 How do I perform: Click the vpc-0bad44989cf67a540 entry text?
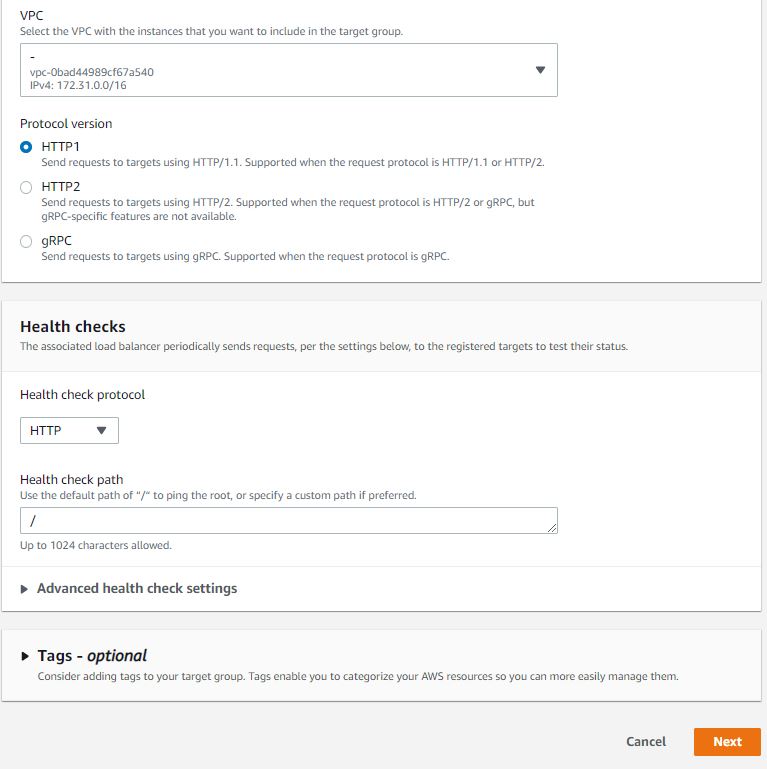click(x=92, y=72)
